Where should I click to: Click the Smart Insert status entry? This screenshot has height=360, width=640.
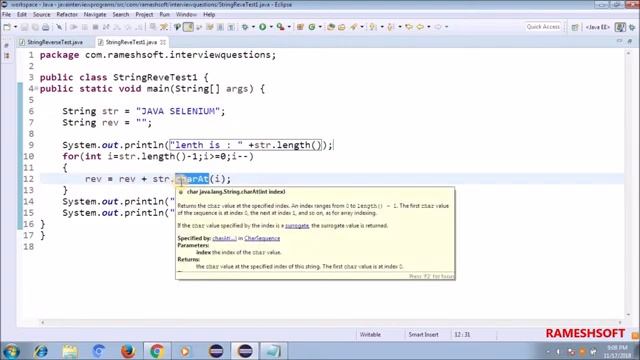423,334
